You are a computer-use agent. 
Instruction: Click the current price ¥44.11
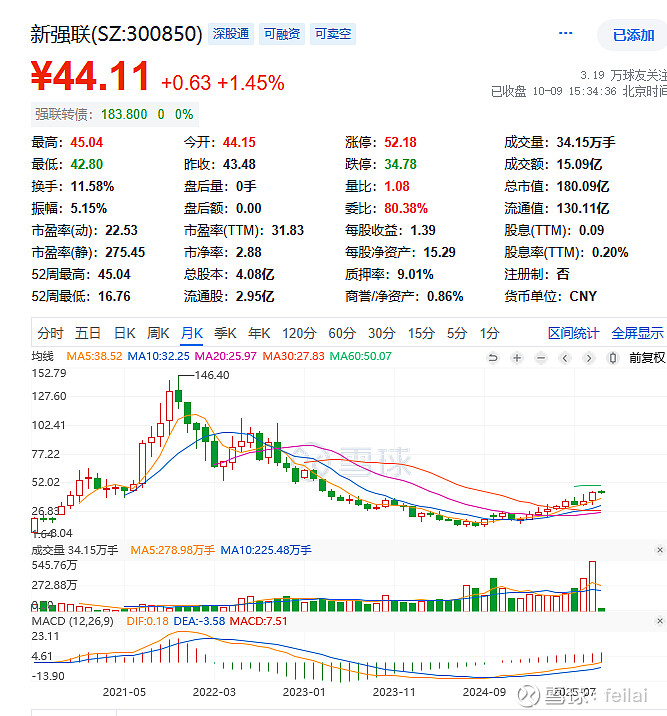tap(90, 76)
